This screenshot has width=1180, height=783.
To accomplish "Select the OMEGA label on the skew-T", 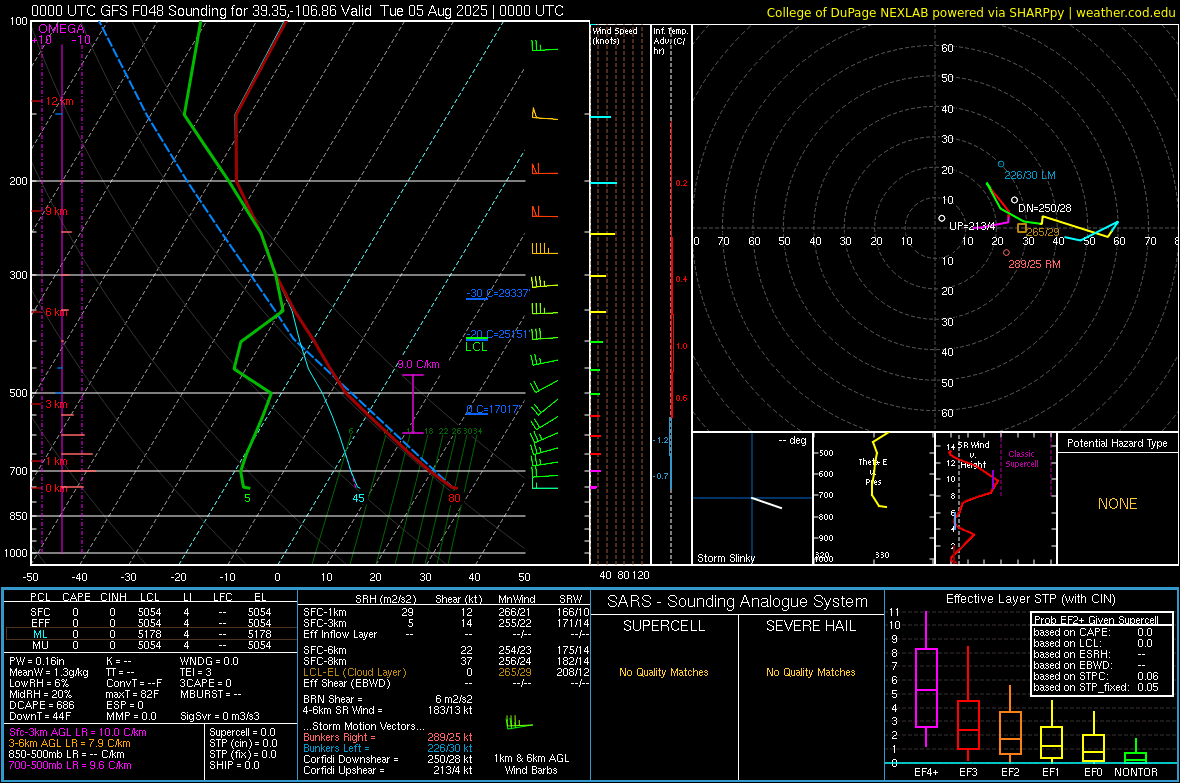I will tap(62, 29).
